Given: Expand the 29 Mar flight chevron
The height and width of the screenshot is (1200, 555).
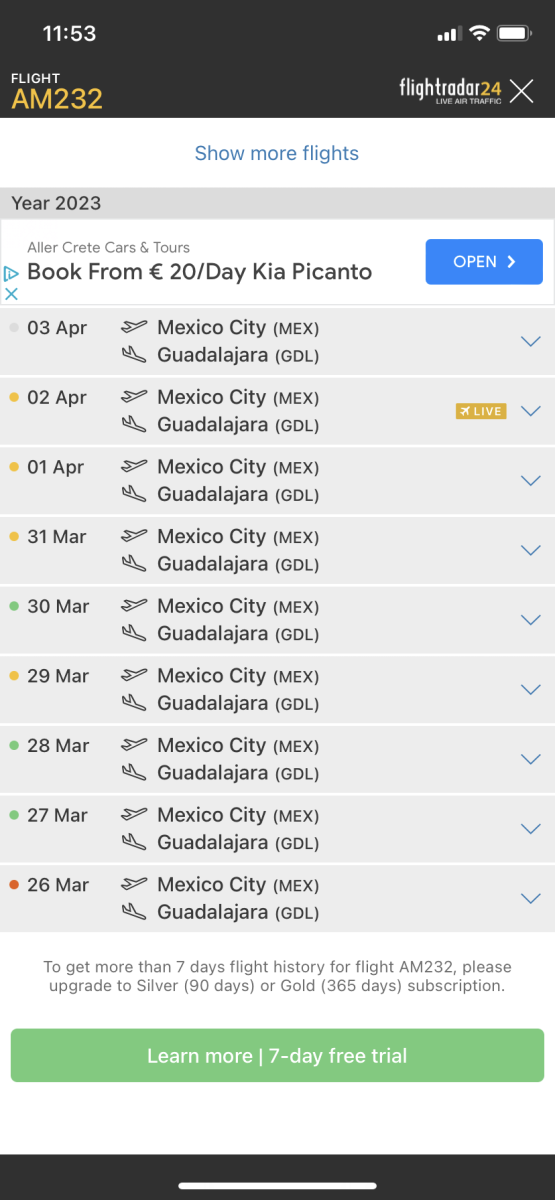Looking at the screenshot, I should (531, 689).
